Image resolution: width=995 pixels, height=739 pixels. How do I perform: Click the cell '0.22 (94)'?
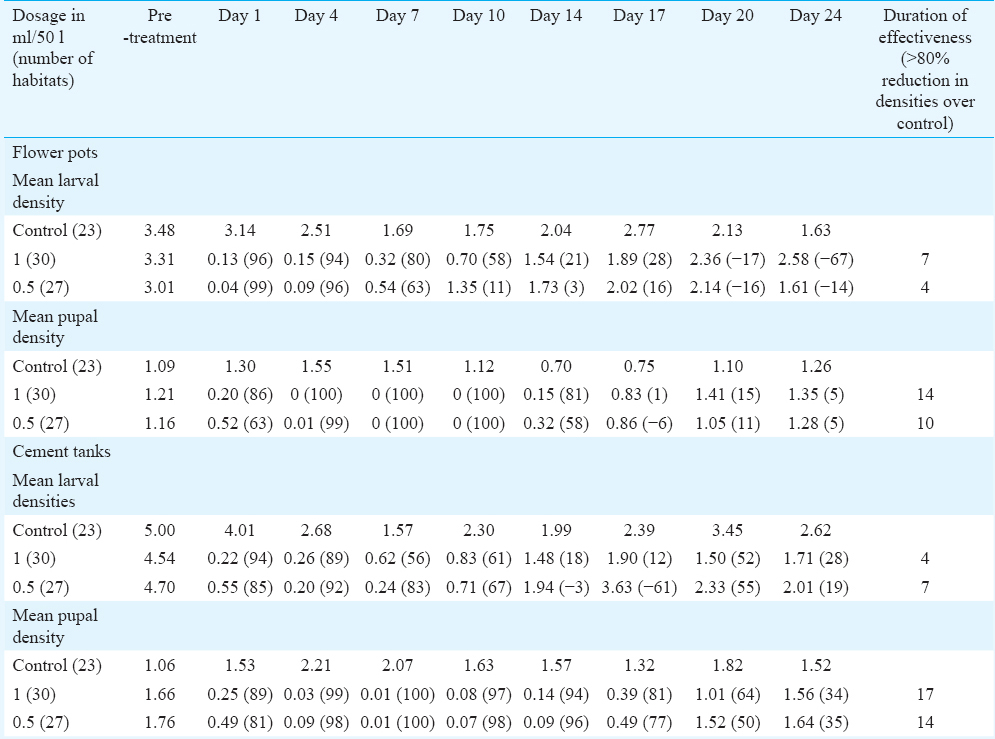(240, 558)
